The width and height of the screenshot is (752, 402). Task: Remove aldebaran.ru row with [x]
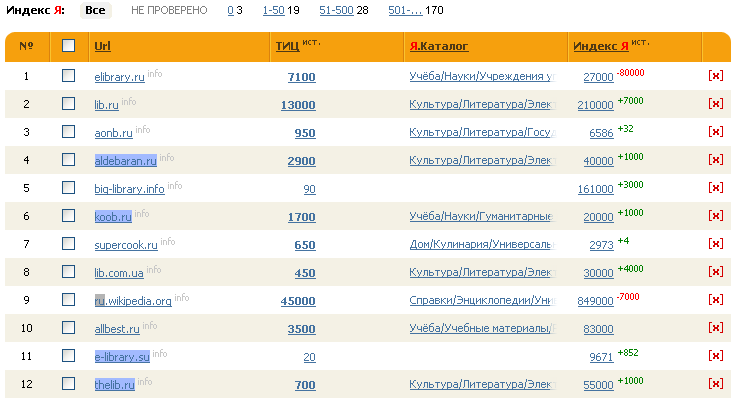coord(715,160)
